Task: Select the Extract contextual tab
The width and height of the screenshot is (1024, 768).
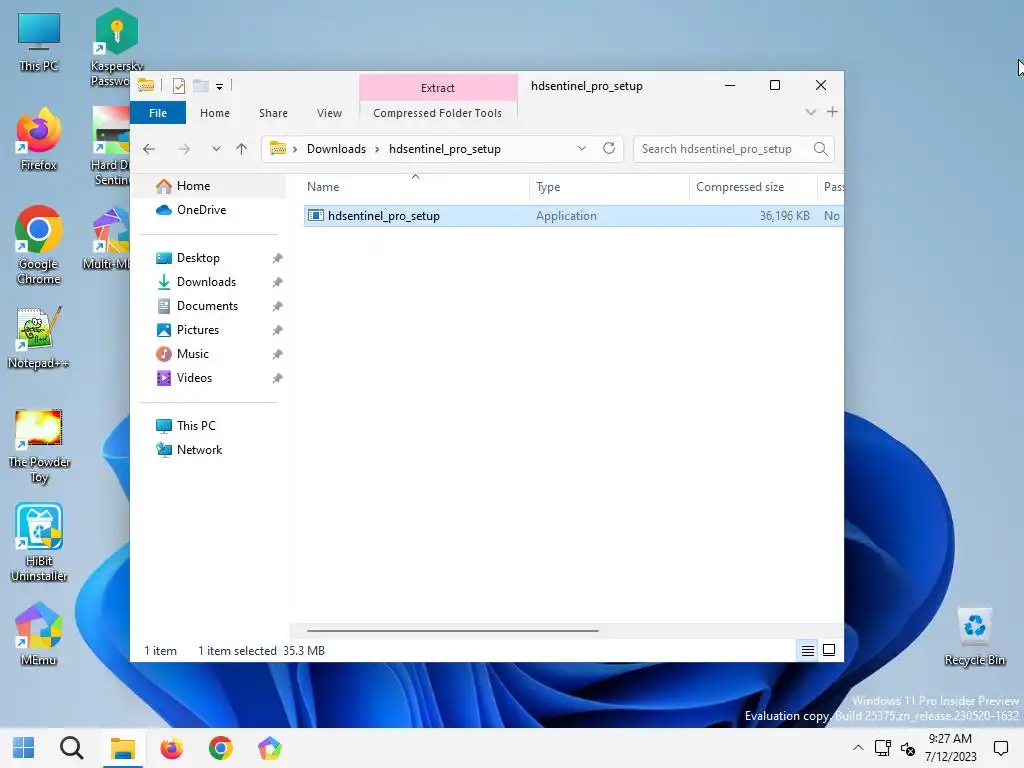Action: [x=438, y=88]
